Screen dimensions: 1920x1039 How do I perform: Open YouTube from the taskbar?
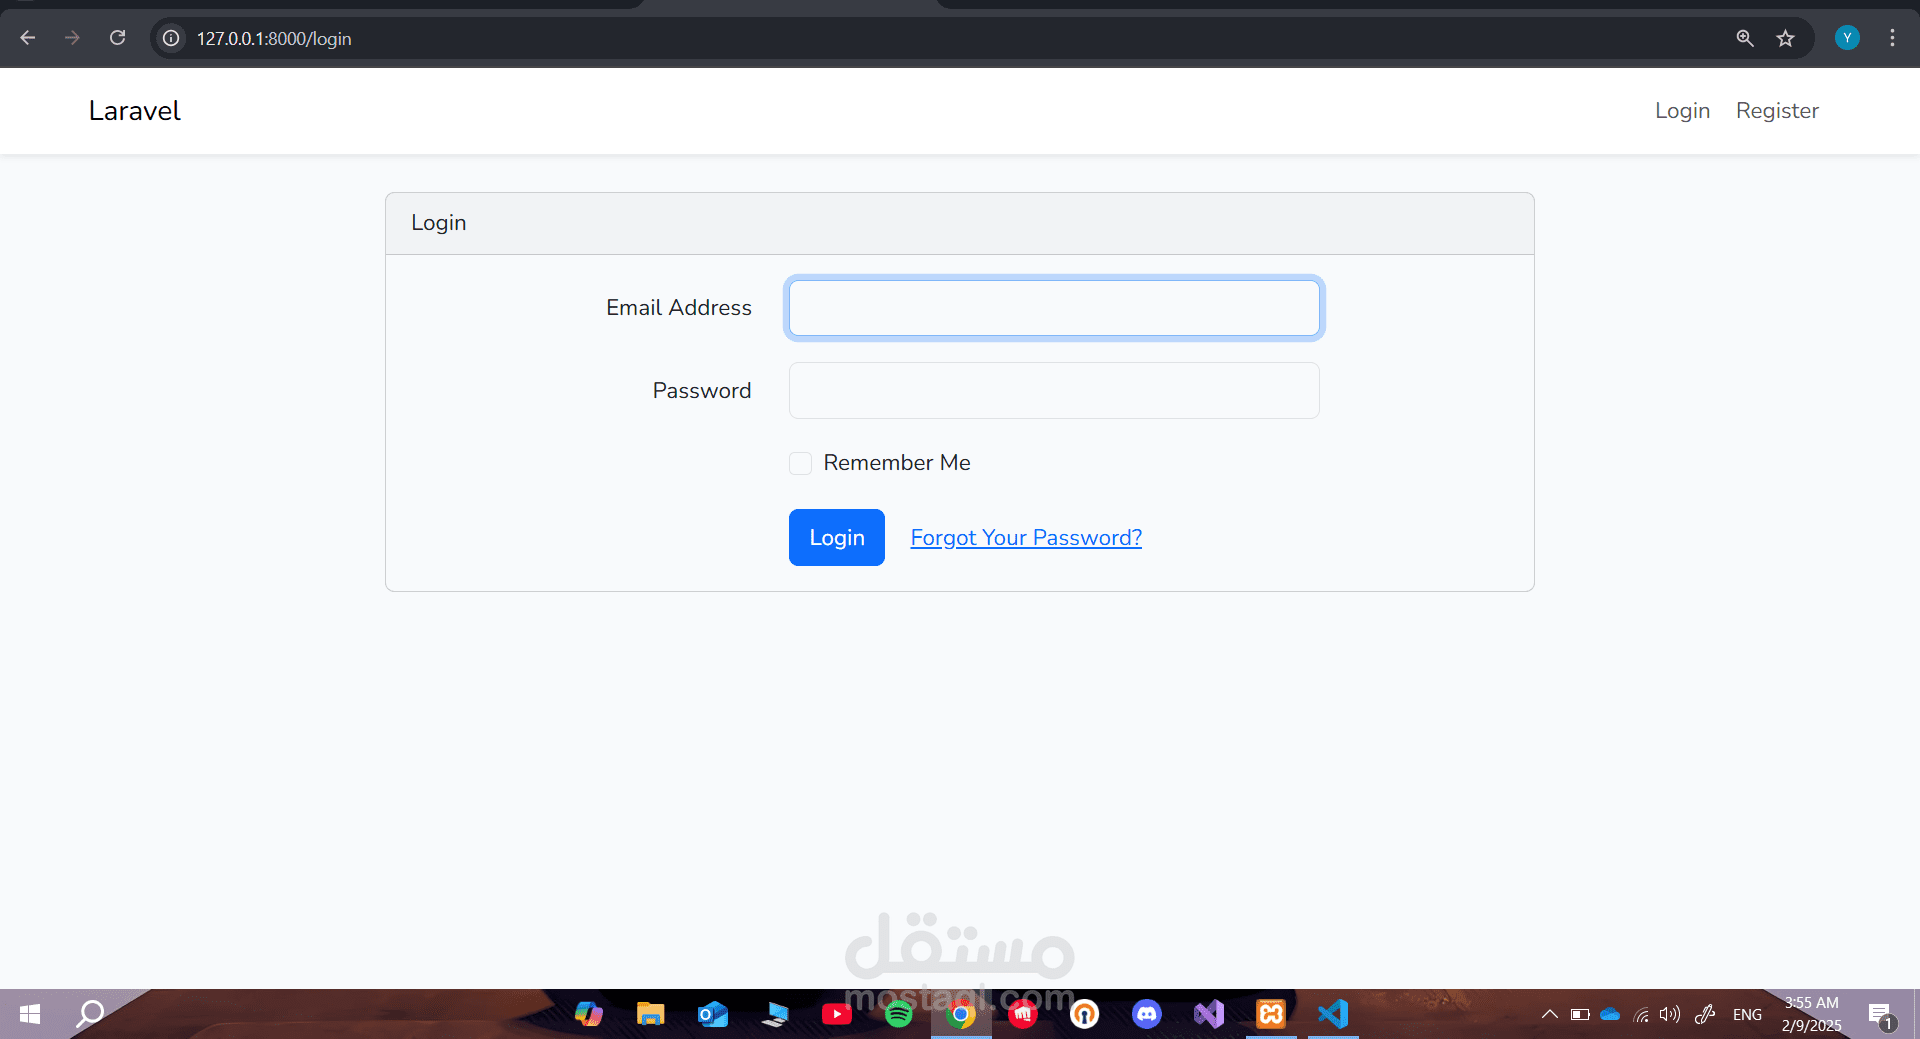(837, 1014)
